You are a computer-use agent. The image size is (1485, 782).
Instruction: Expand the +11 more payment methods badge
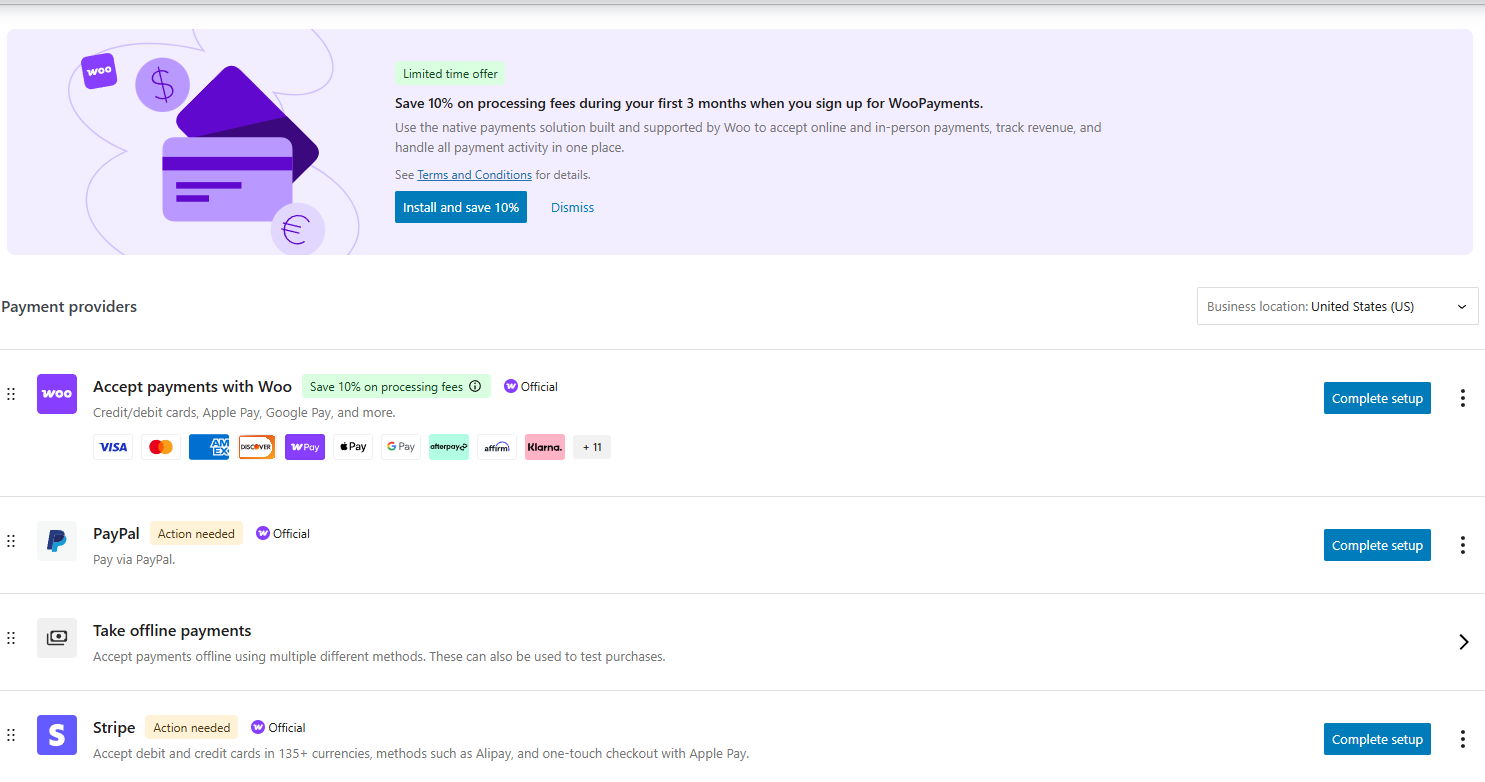(x=592, y=447)
